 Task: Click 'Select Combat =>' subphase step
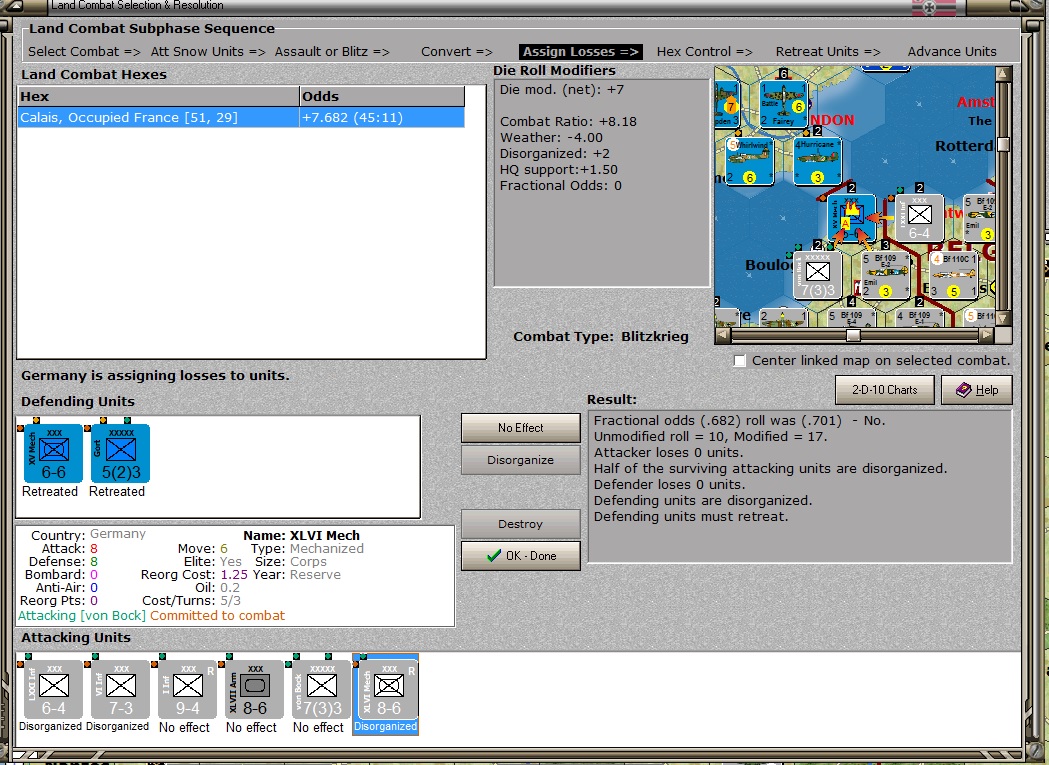[84, 52]
